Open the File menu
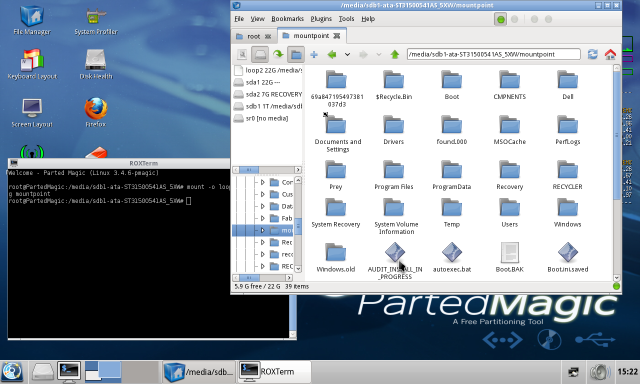This screenshot has width=640, height=384. 239,19
